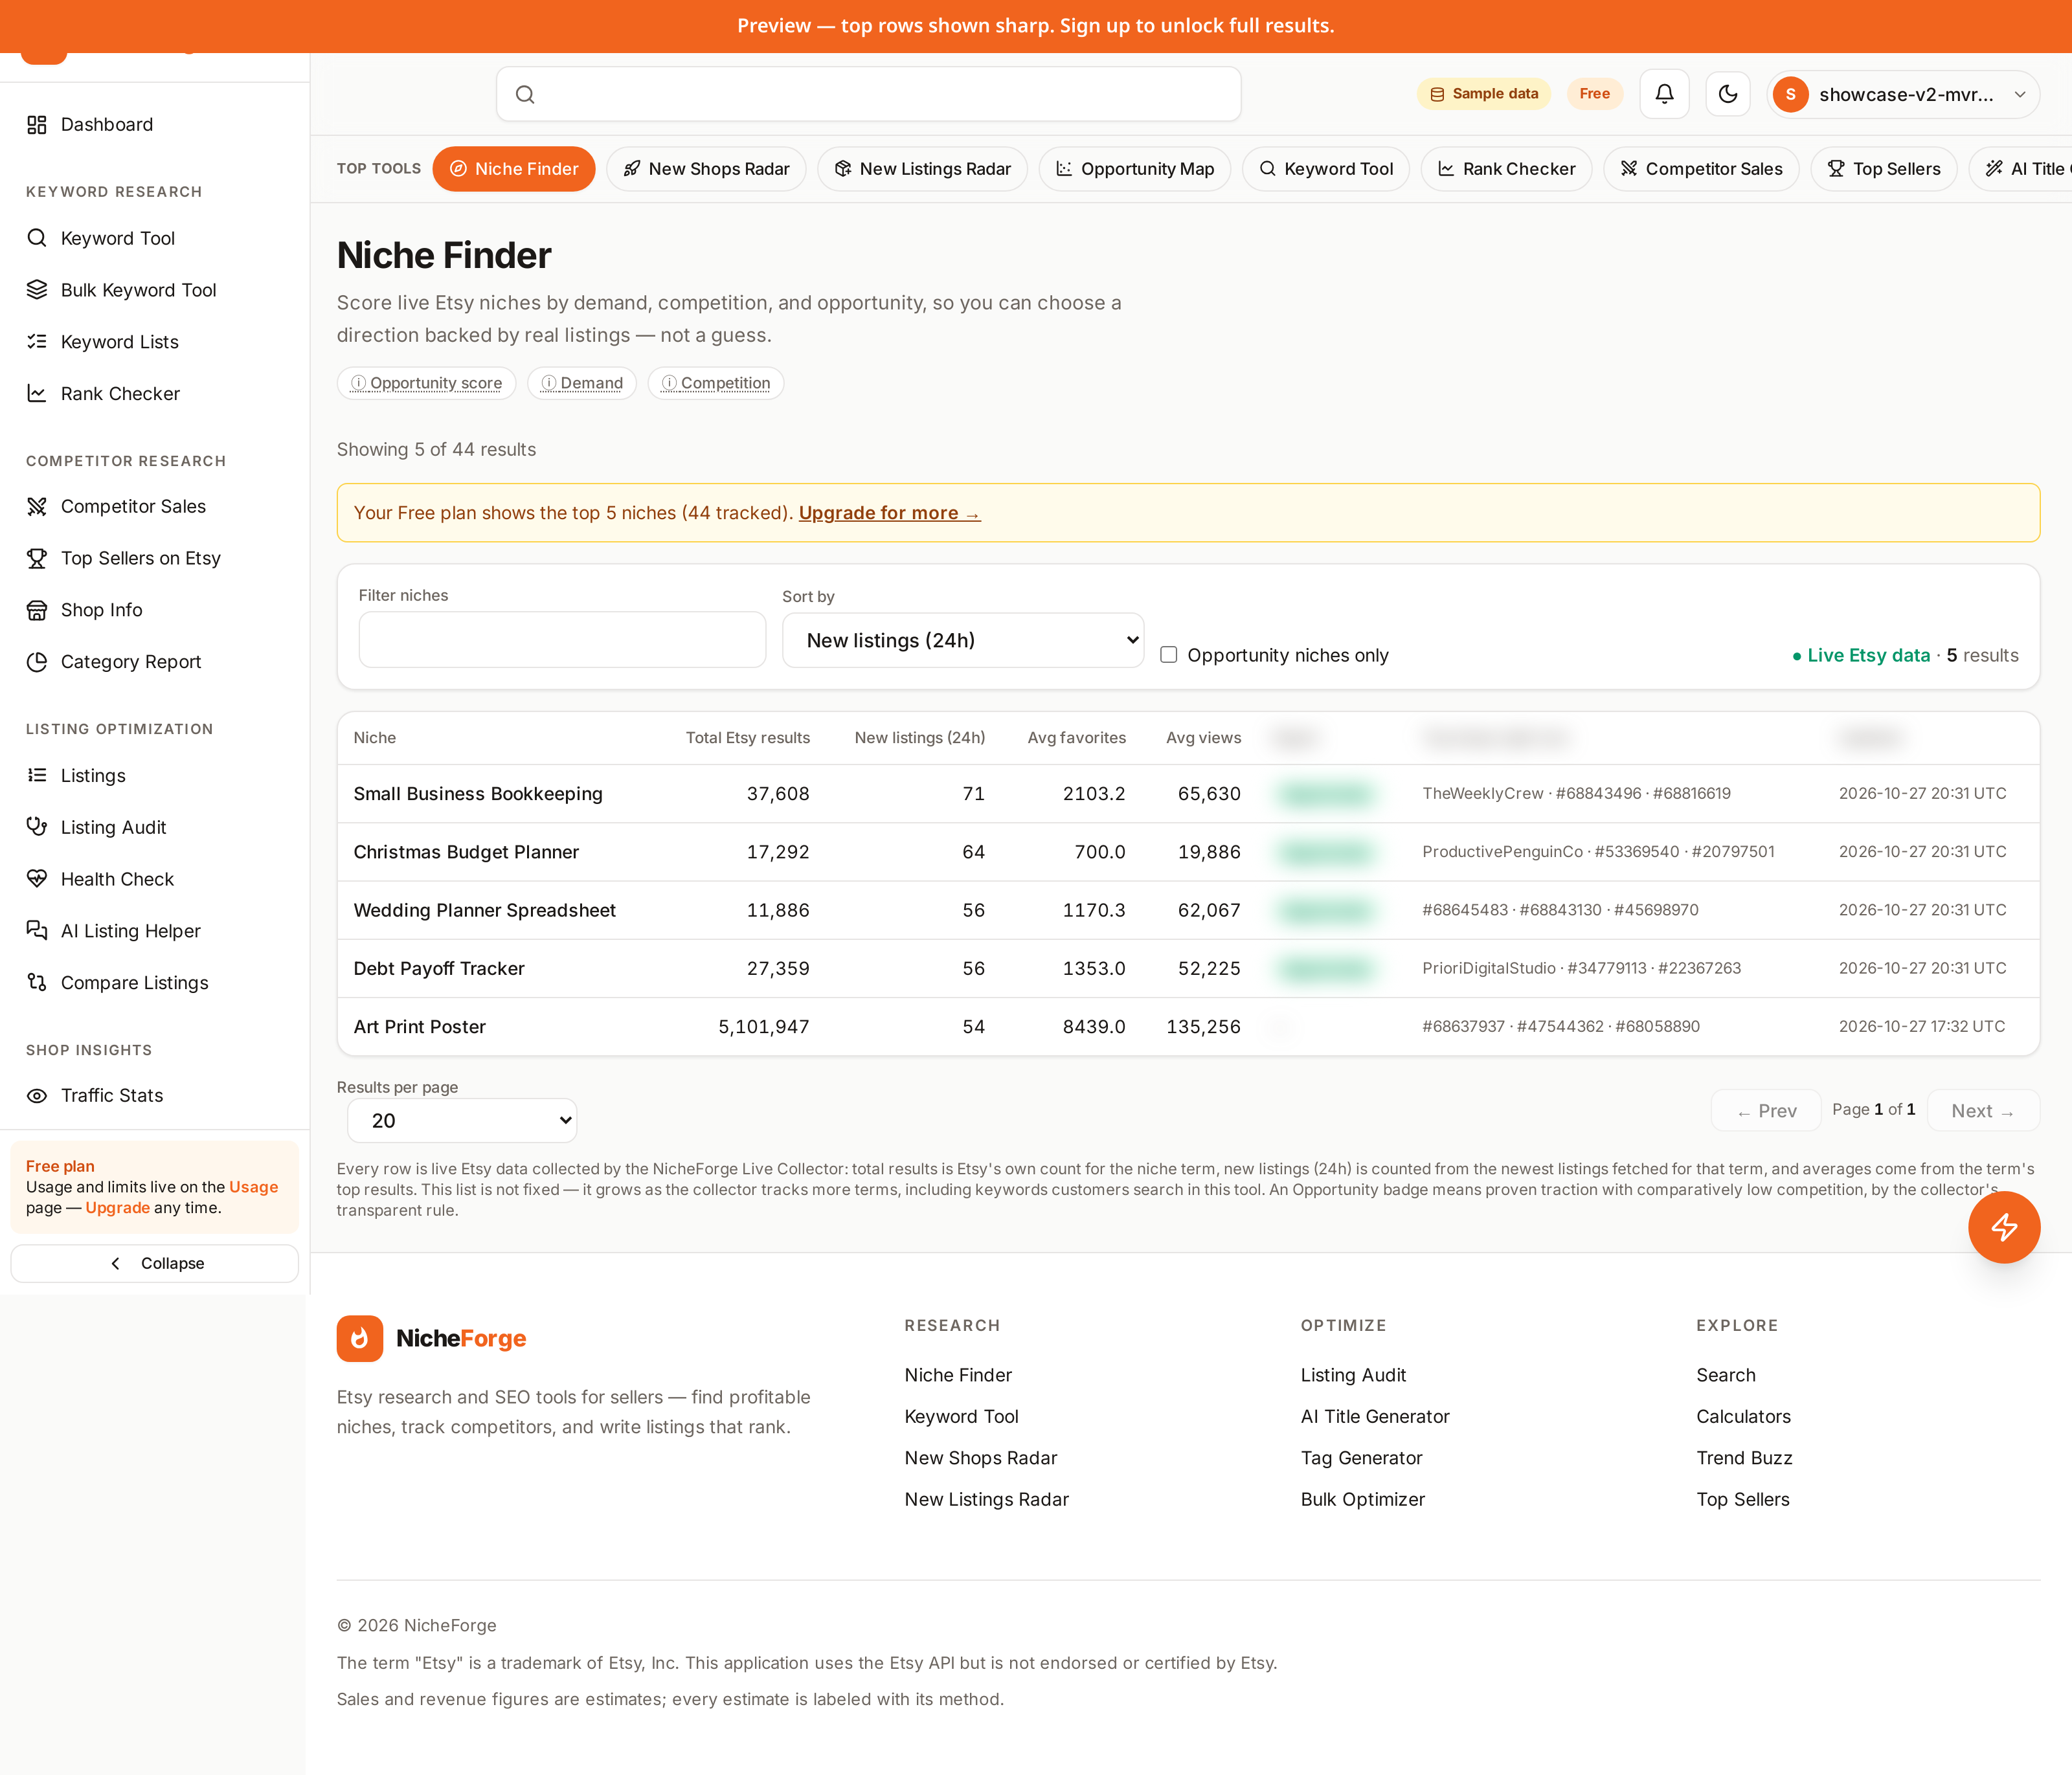Click the search magnifier icon in top bar
2072x1775 pixels.
pyautogui.click(x=525, y=94)
